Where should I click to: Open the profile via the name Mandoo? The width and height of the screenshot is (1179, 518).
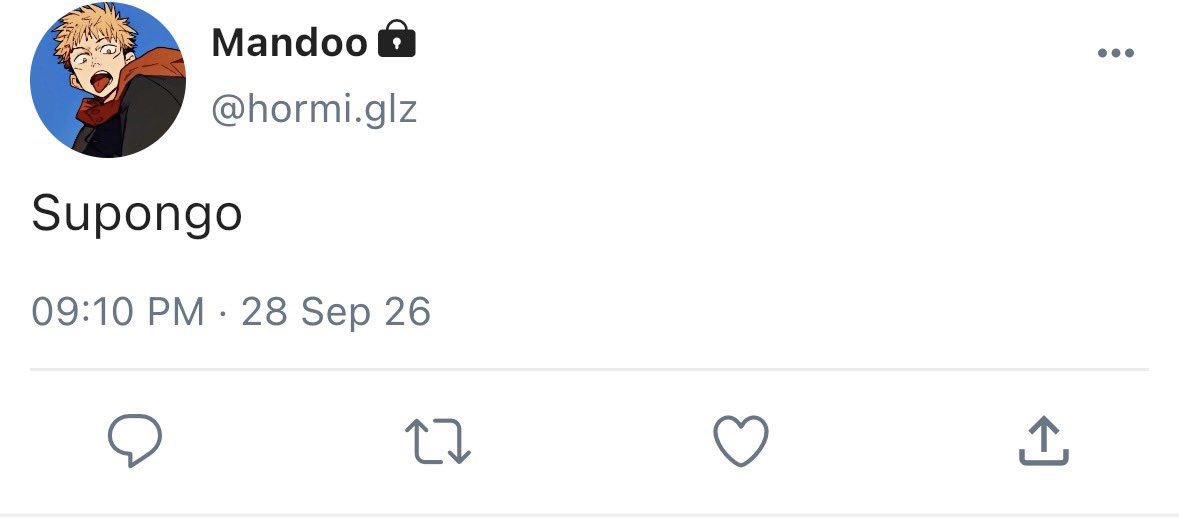point(289,42)
